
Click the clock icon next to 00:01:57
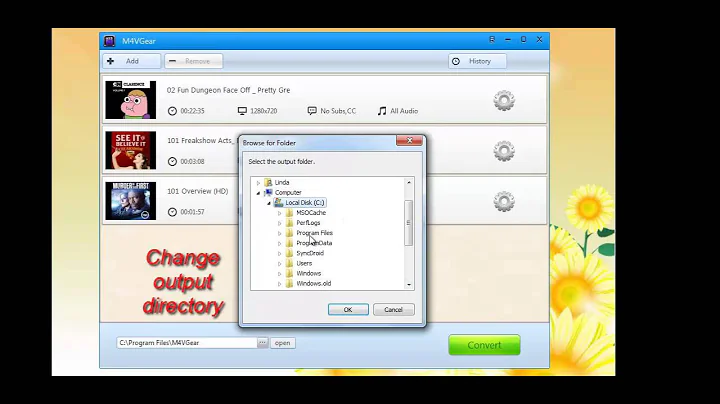coord(172,212)
